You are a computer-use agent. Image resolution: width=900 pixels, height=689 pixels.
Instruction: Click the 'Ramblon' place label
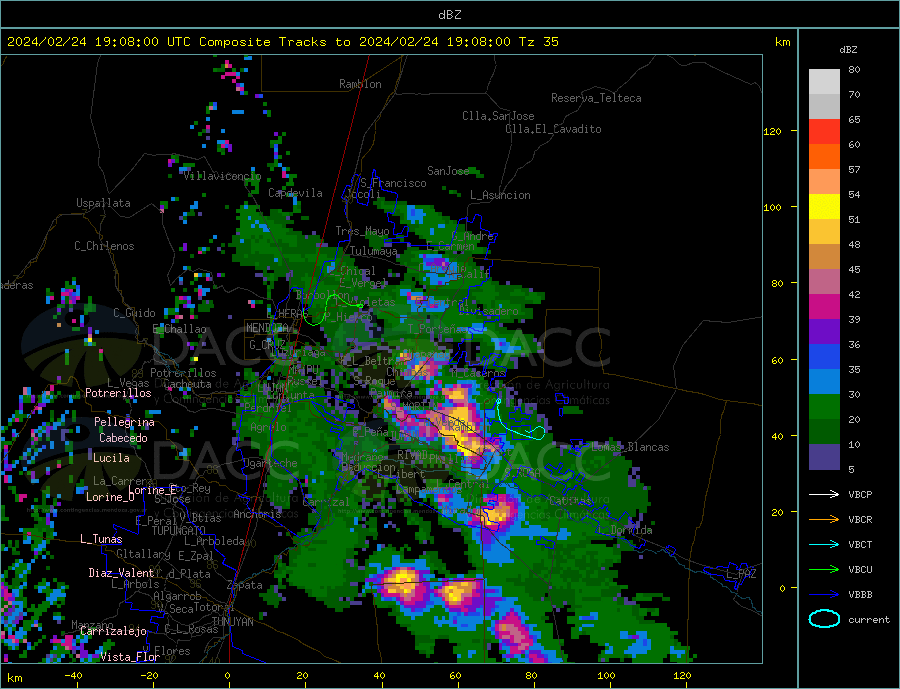pos(360,84)
